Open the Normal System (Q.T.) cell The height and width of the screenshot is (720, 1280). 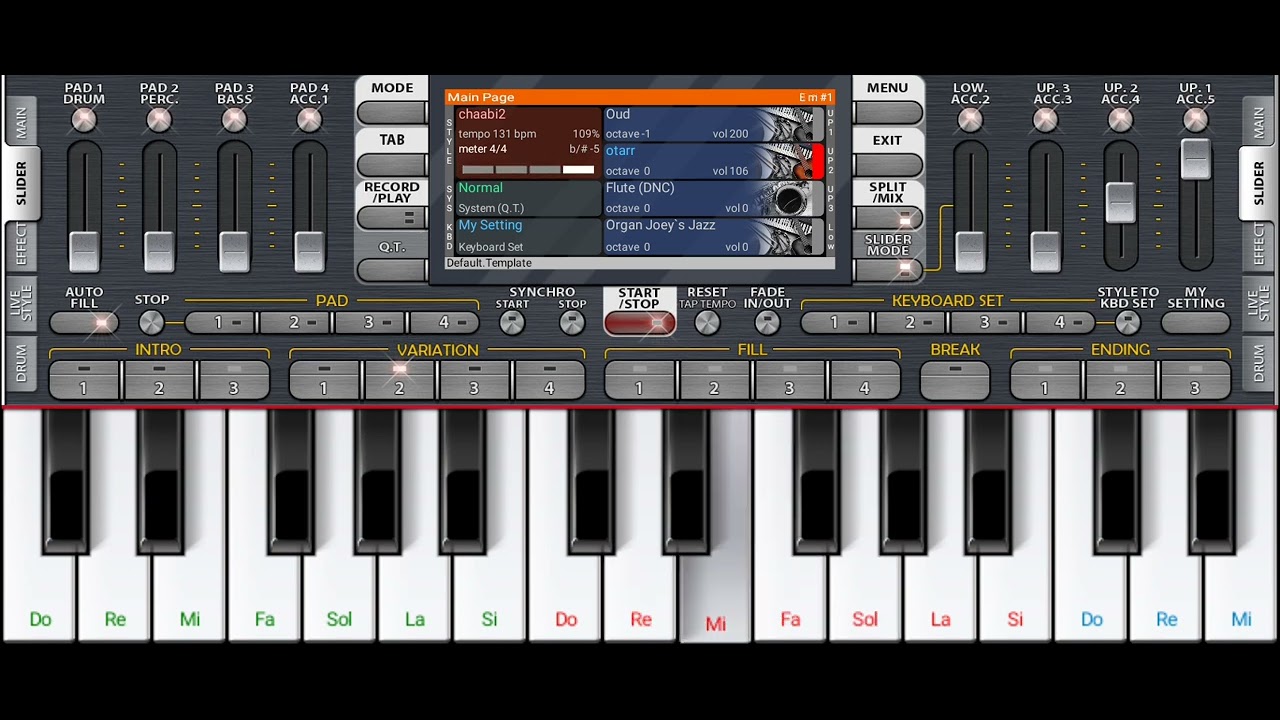529,199
